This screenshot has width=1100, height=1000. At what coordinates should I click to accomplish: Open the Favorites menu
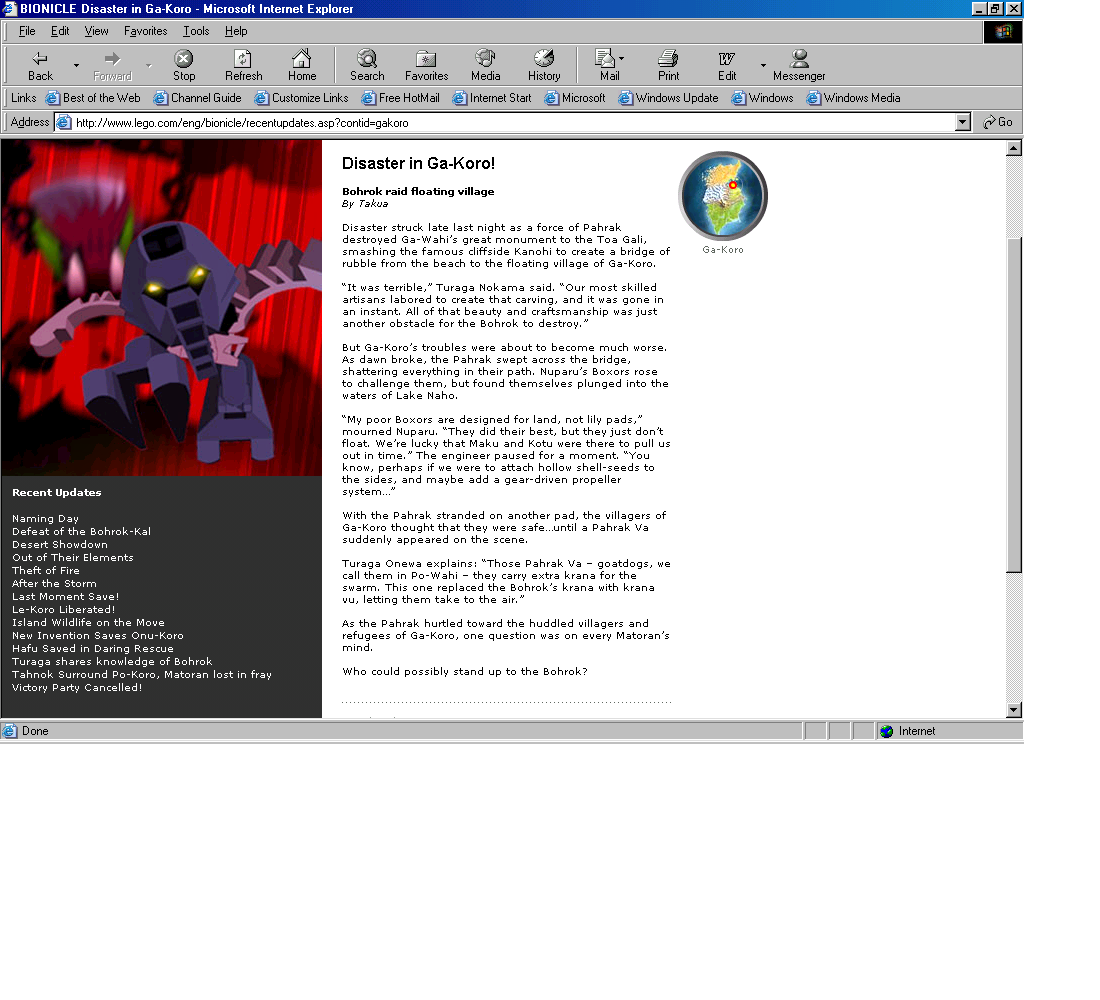pyautogui.click(x=145, y=31)
